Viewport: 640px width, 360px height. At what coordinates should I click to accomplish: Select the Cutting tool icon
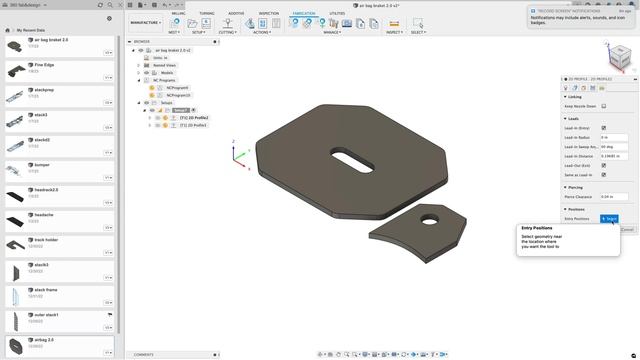click(228, 23)
